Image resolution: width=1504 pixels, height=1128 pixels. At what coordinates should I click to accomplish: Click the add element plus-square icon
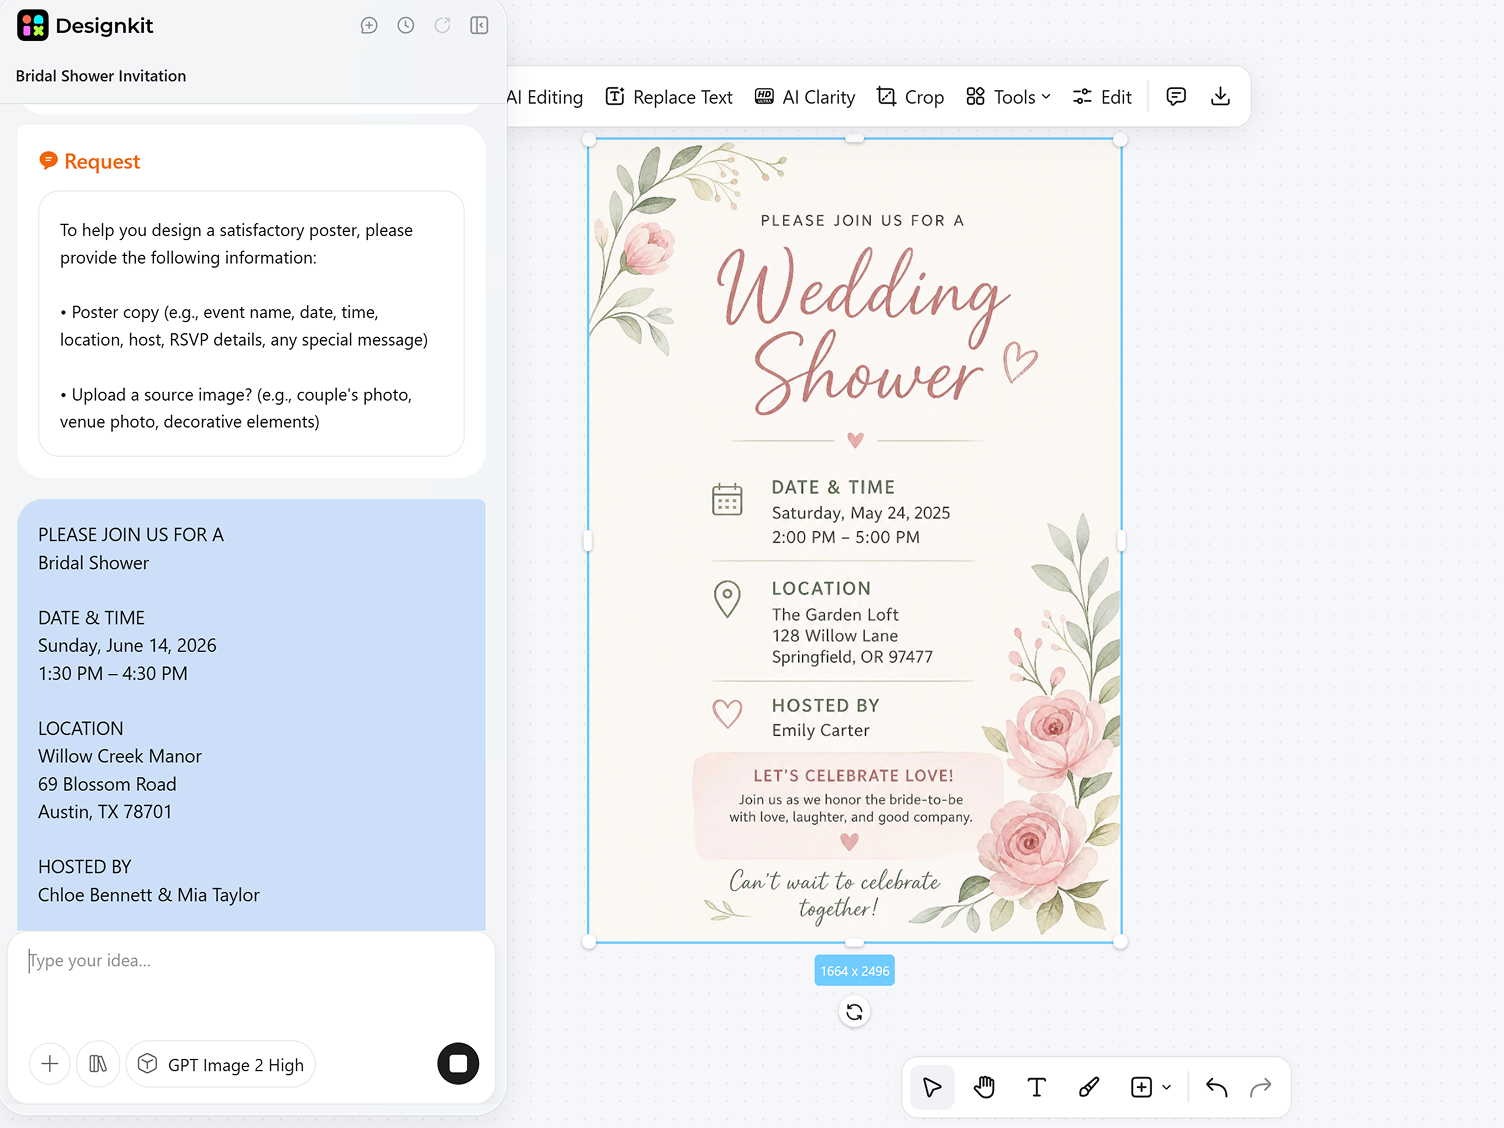click(x=1141, y=1087)
